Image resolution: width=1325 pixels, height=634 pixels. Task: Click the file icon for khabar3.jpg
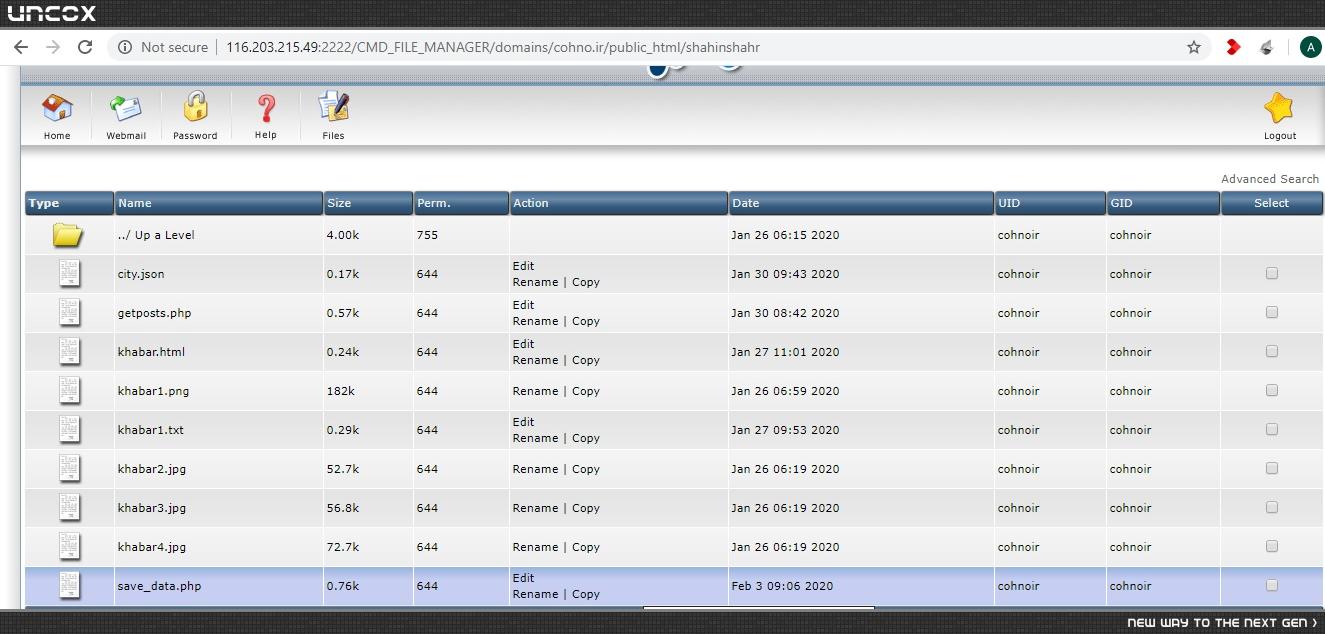tap(69, 507)
